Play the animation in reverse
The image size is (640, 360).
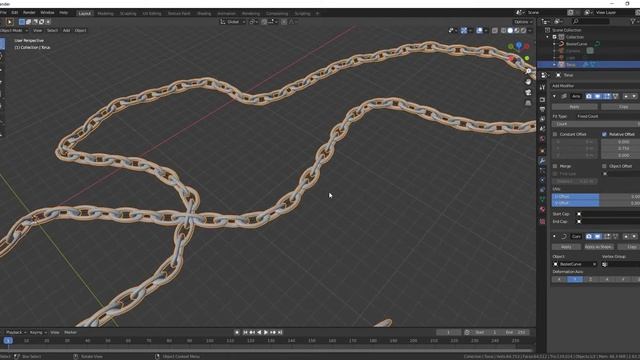259,332
